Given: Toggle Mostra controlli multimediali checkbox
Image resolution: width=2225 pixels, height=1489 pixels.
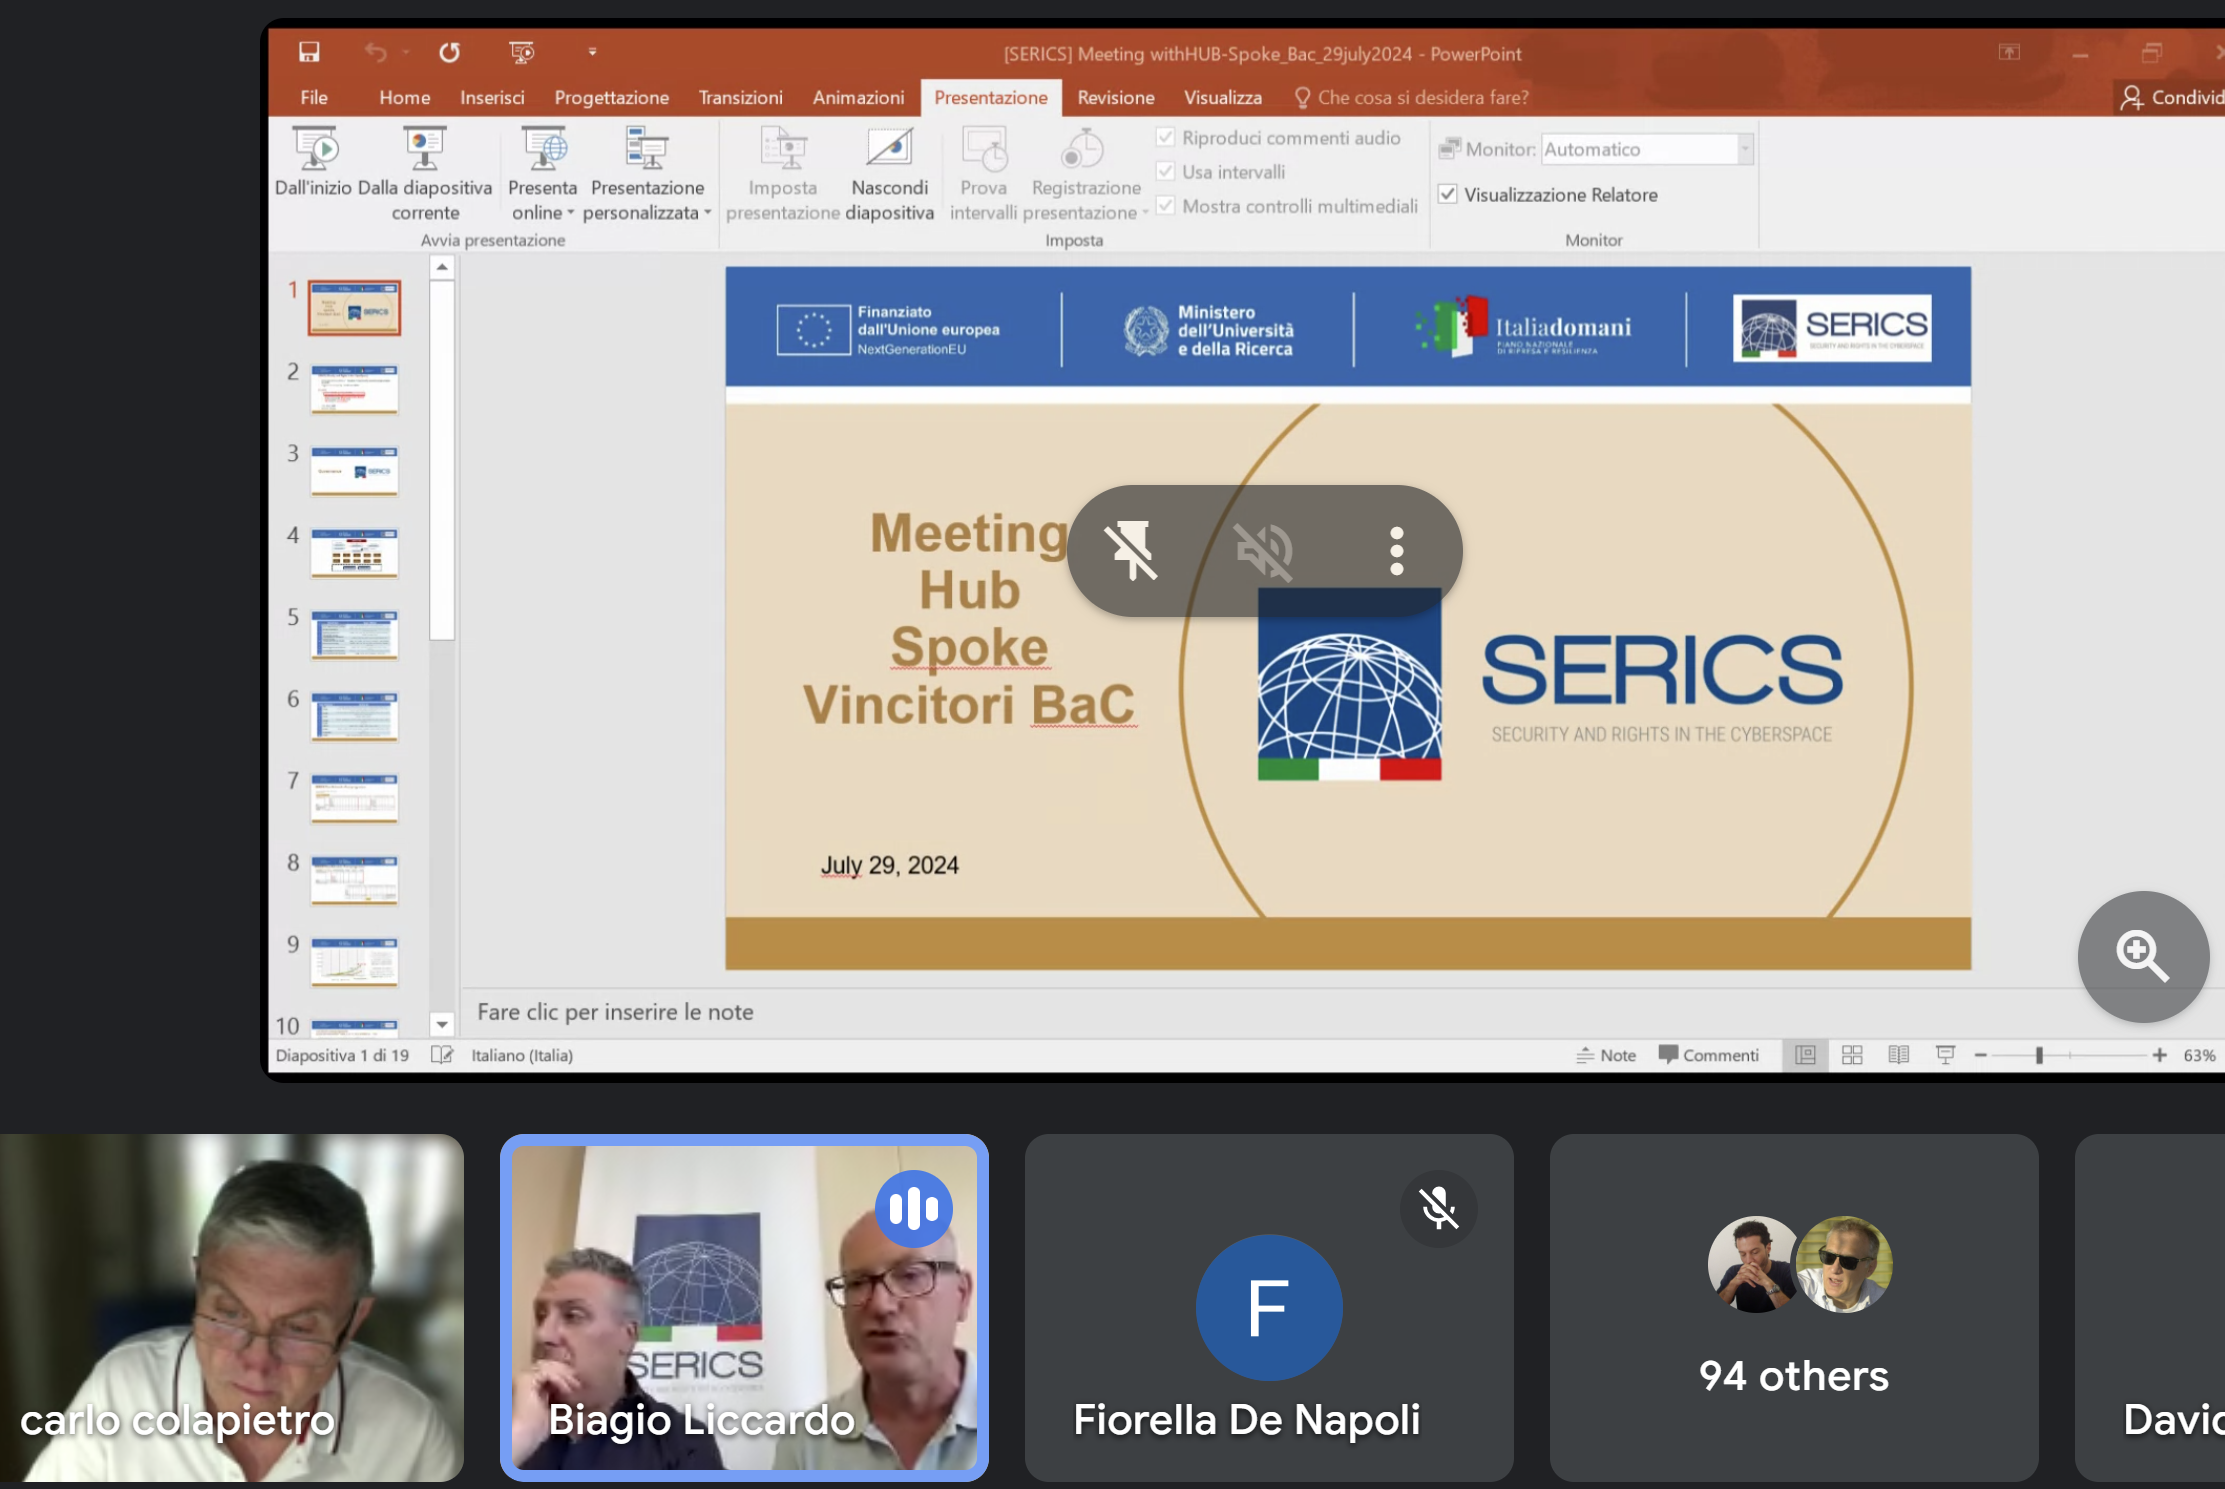Looking at the screenshot, I should click(x=1166, y=206).
